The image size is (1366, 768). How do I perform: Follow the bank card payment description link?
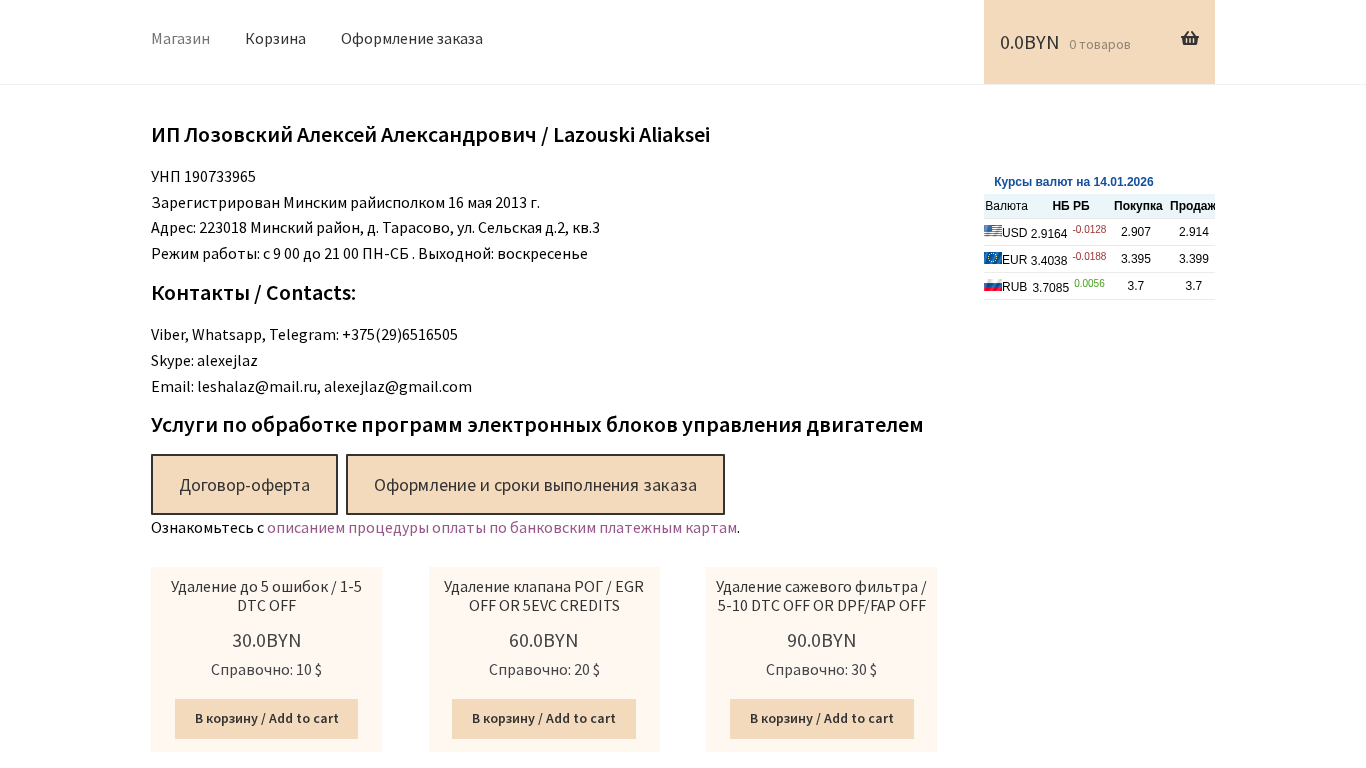point(501,528)
